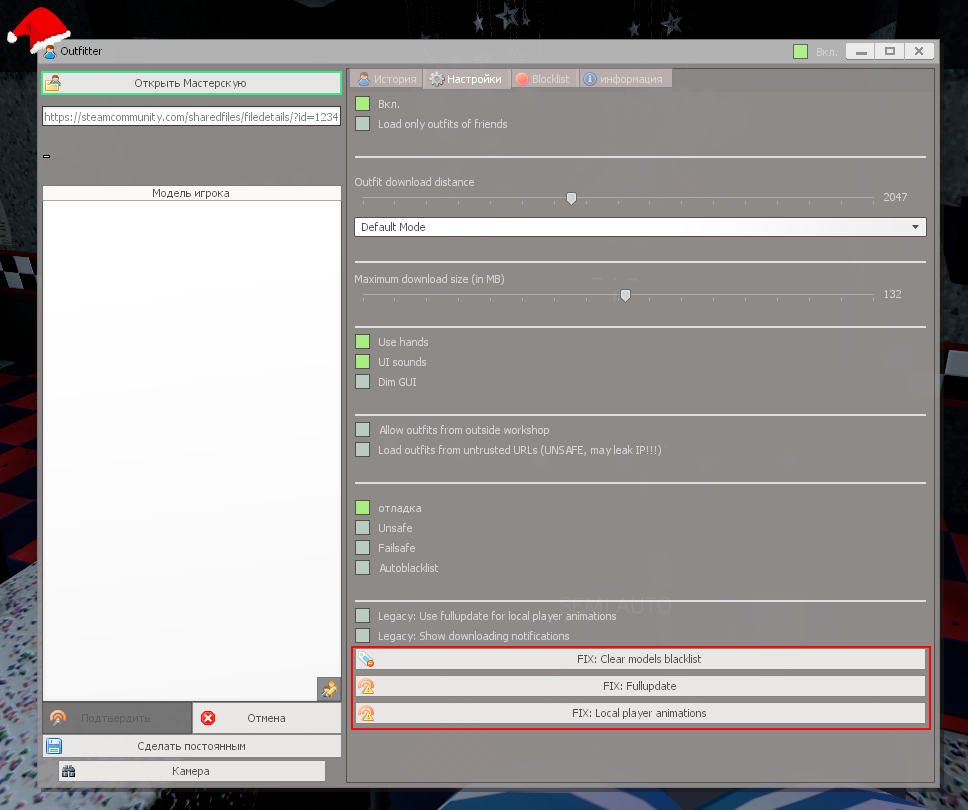The image size is (968, 810).
Task: Click the red X icon beside Отмена
Action: pos(208,718)
